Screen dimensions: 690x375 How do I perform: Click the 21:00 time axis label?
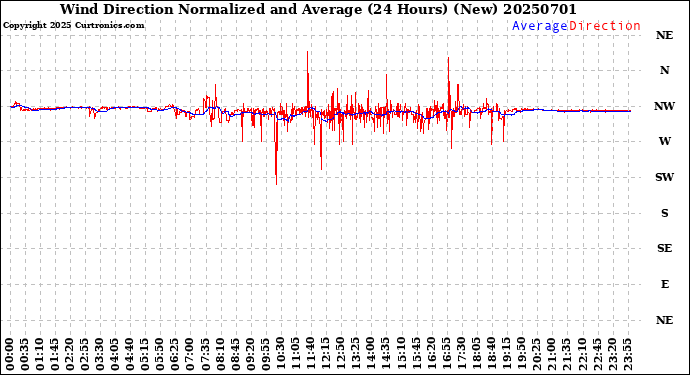pos(551,355)
